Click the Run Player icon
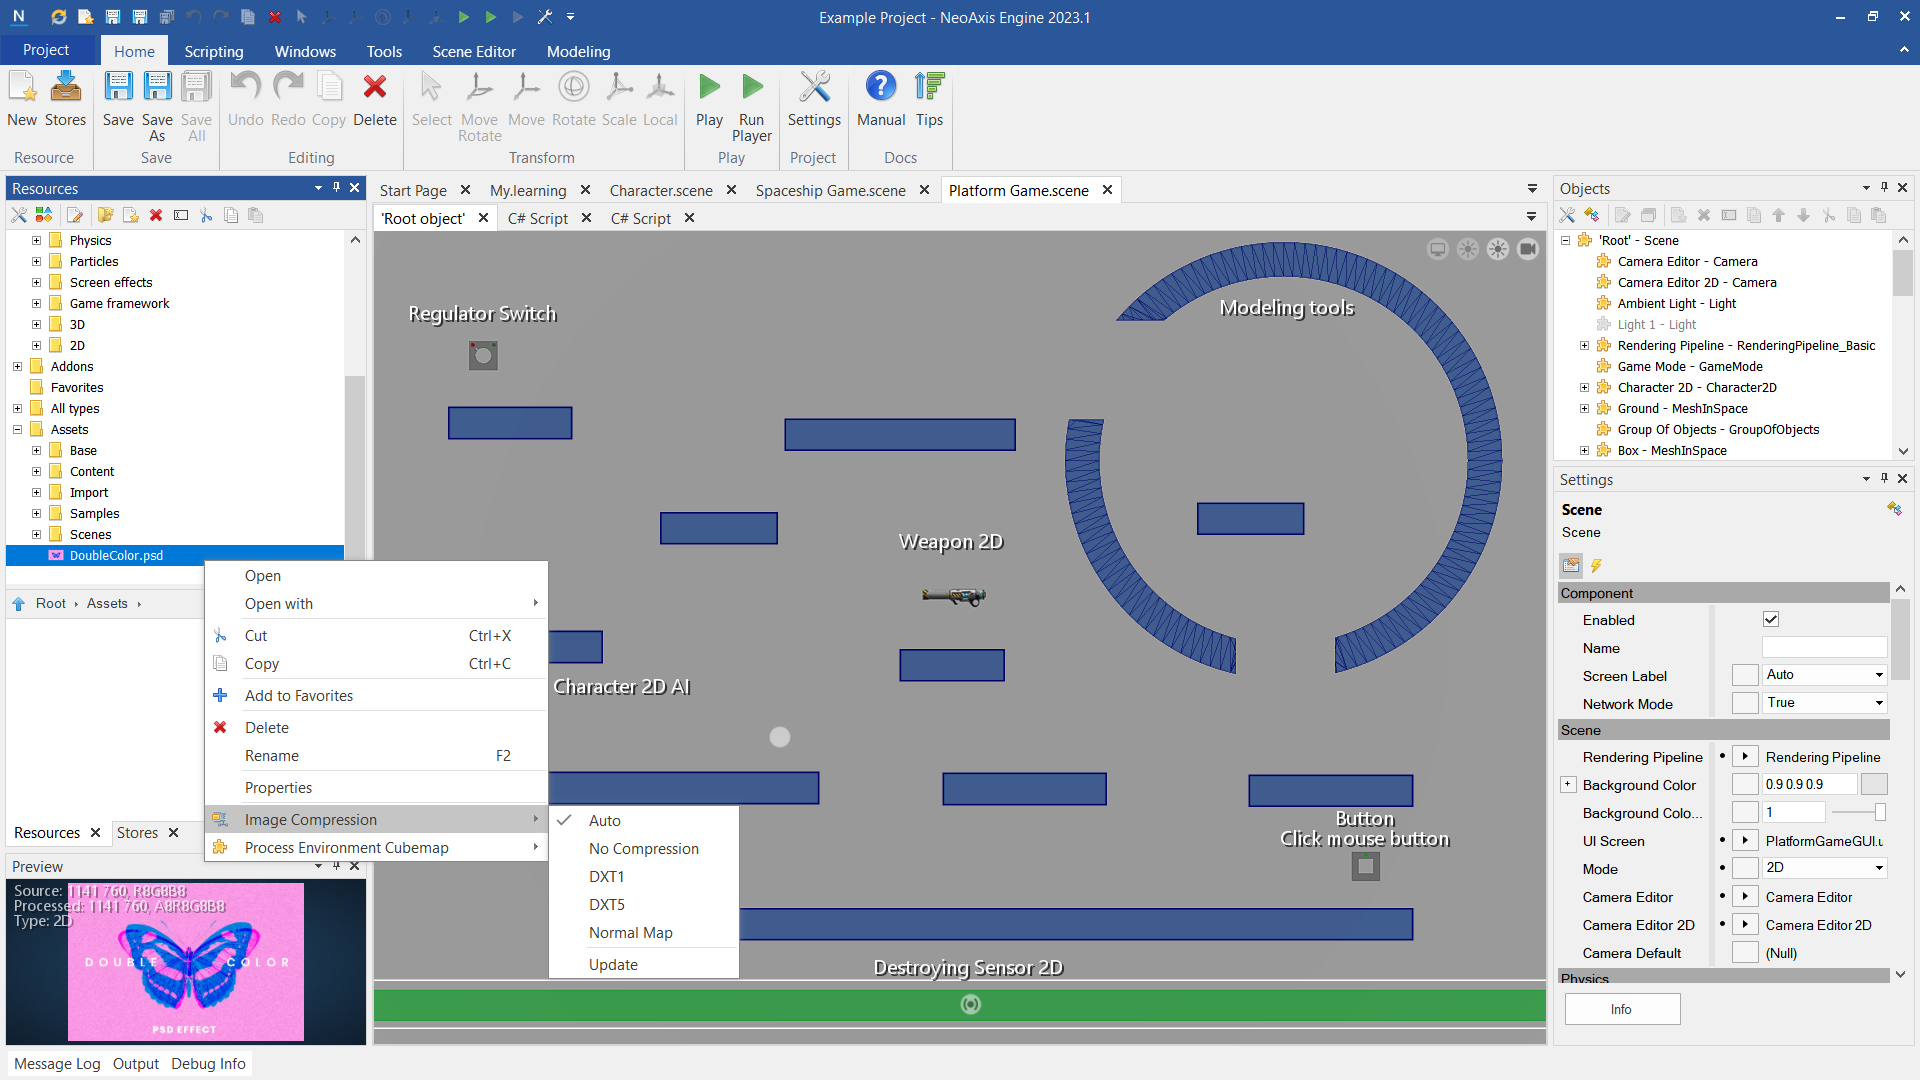1920x1080 pixels. click(x=751, y=105)
